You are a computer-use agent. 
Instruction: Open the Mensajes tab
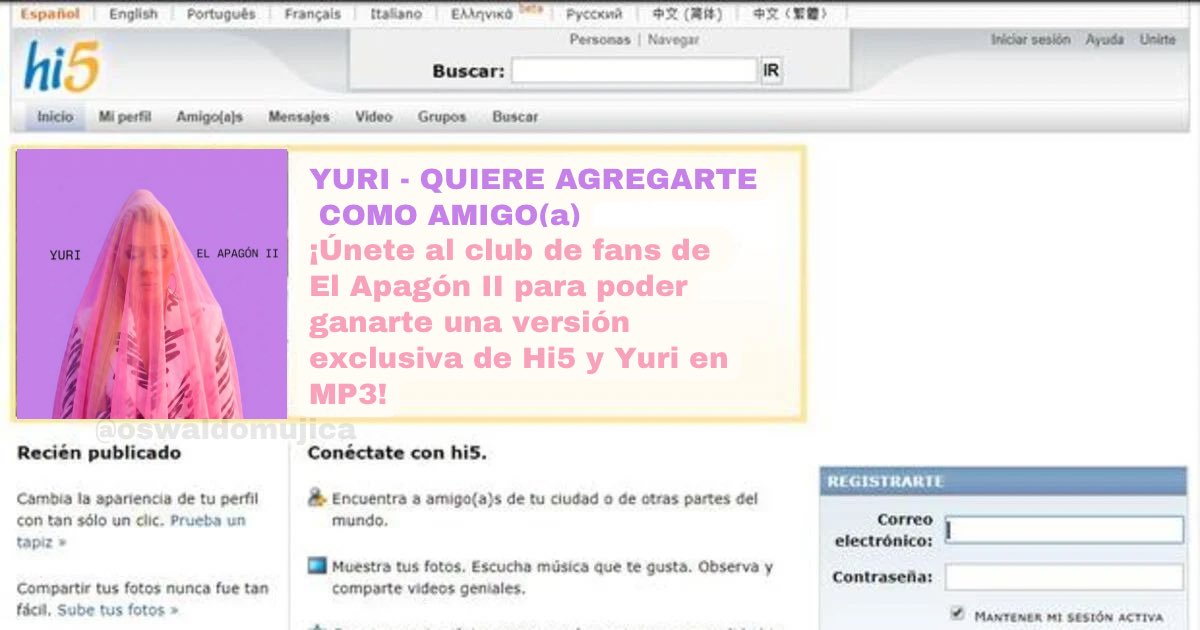pyautogui.click(x=299, y=117)
